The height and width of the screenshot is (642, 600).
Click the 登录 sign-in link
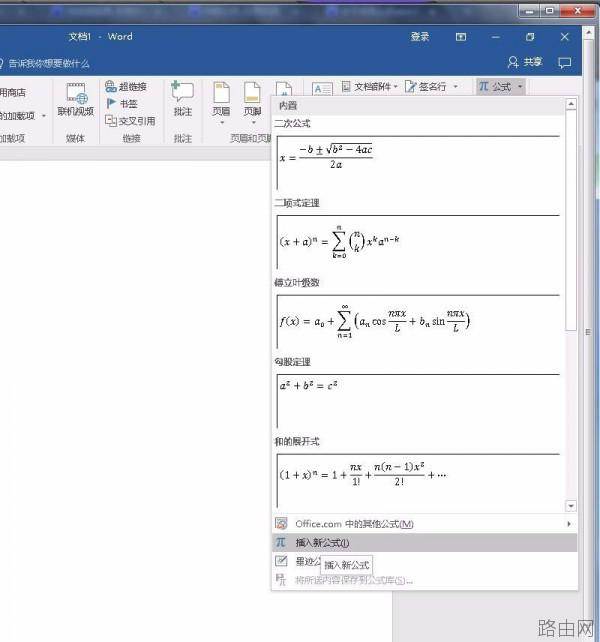pos(420,37)
